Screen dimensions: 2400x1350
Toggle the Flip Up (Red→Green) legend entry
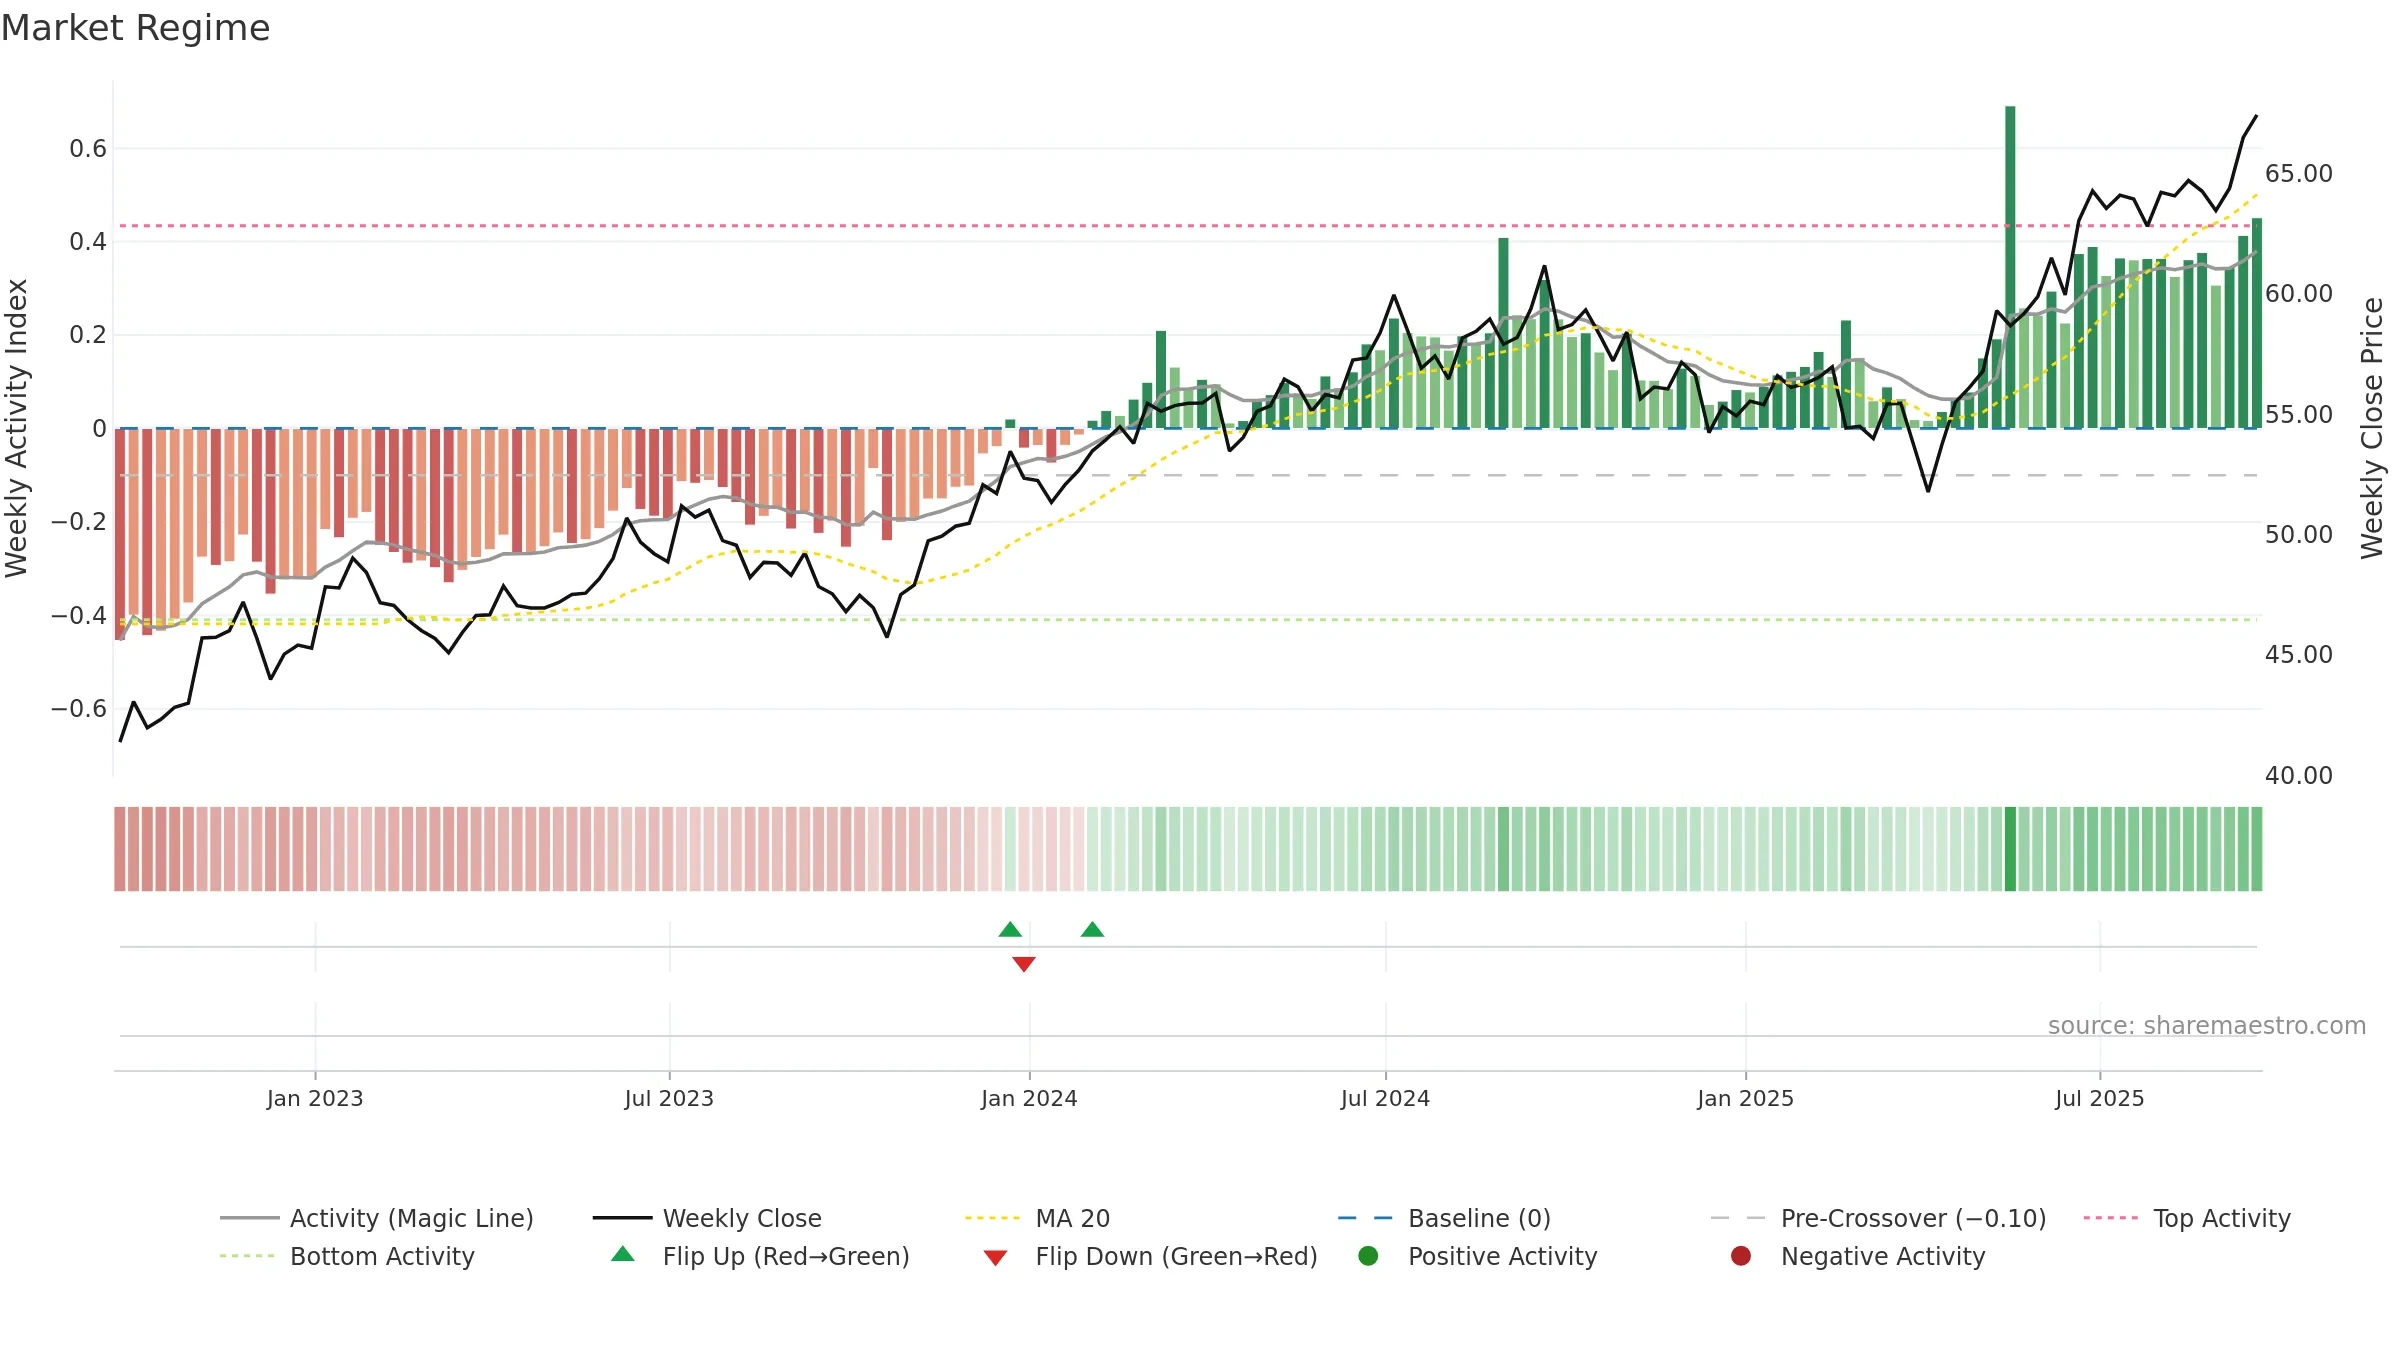760,1256
